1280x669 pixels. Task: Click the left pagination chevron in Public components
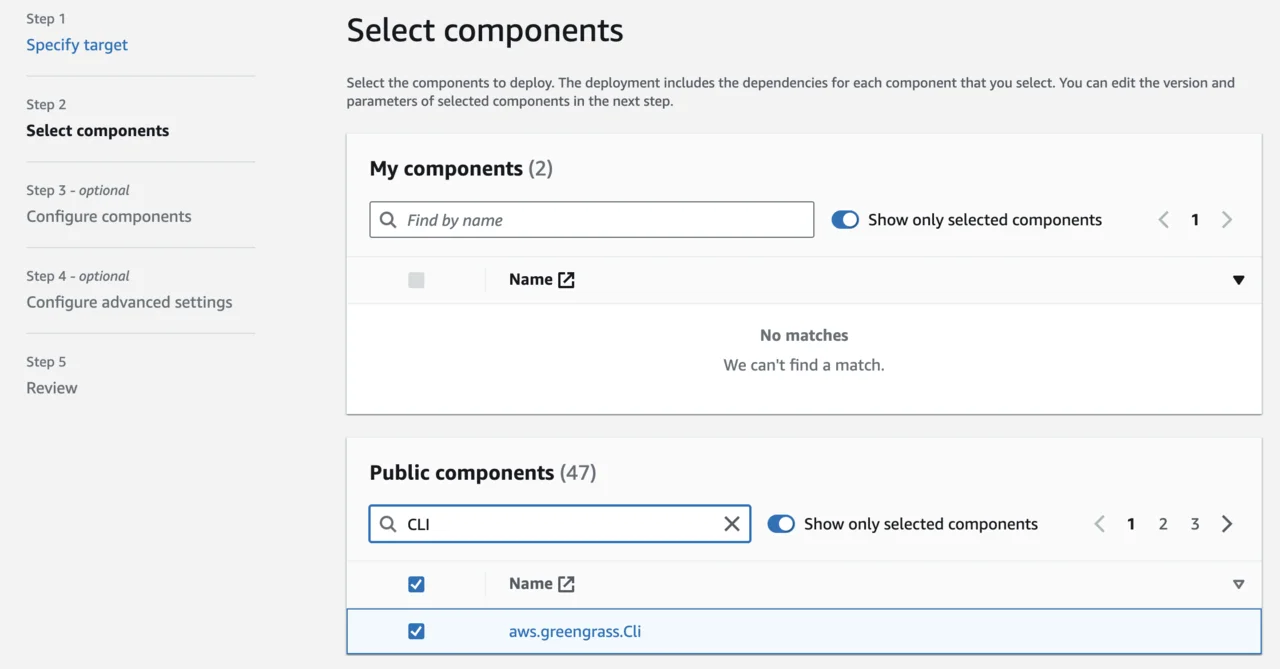[x=1099, y=523]
